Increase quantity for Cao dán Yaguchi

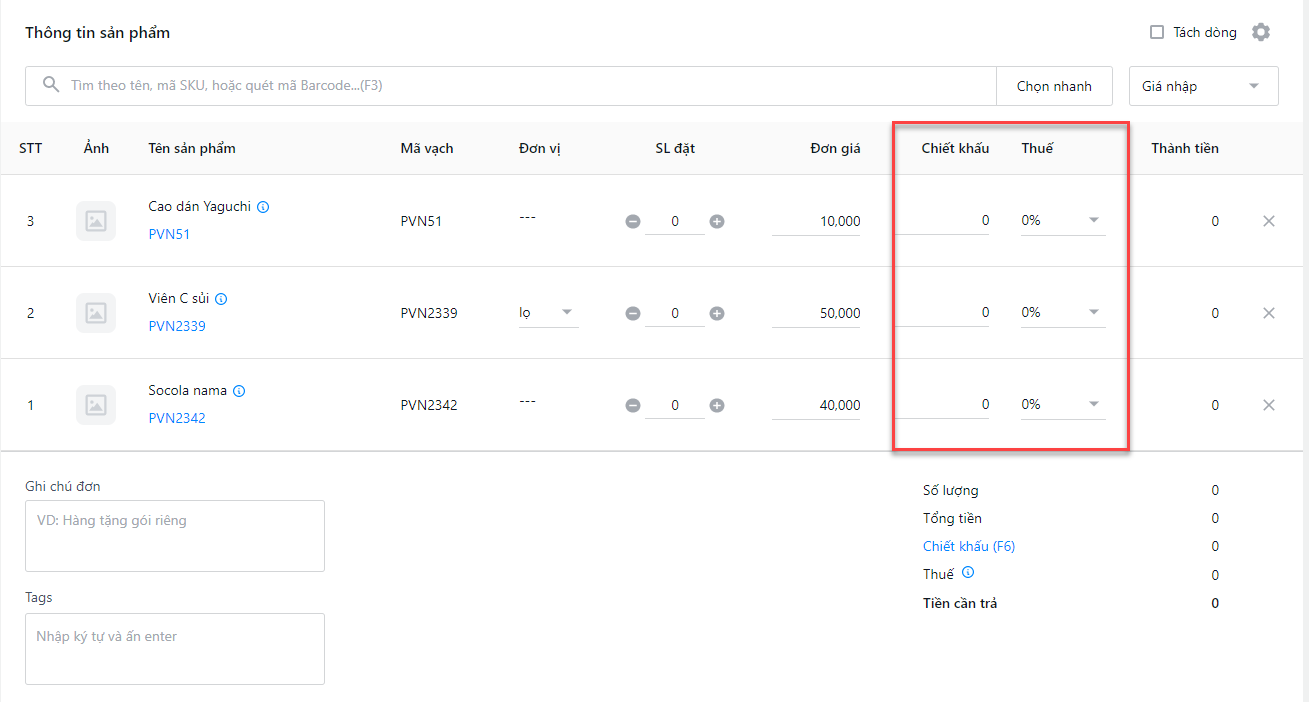coord(717,221)
